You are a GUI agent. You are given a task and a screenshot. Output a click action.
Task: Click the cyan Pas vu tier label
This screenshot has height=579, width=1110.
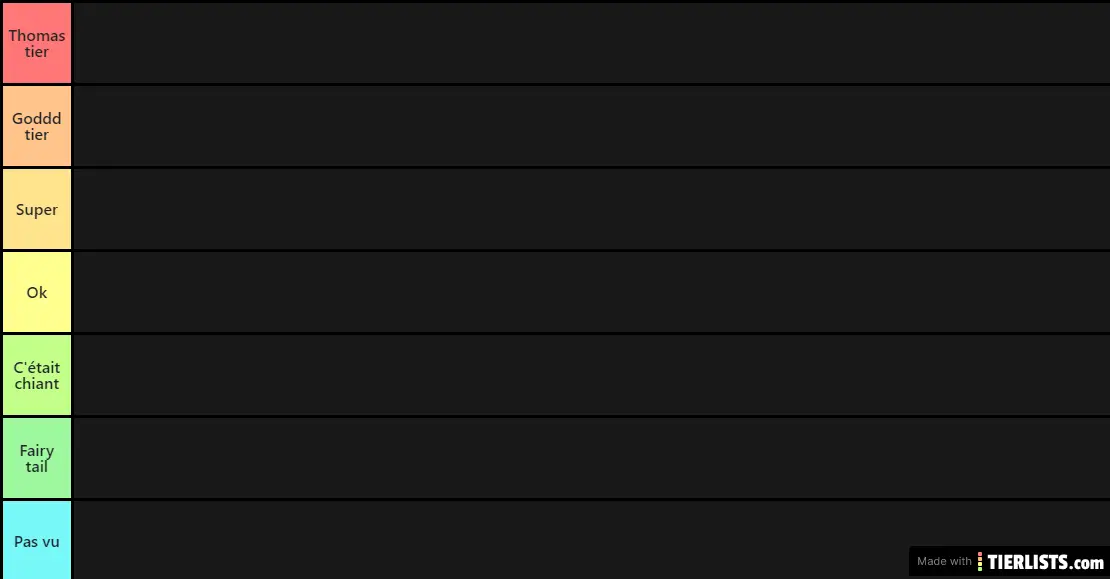37,540
